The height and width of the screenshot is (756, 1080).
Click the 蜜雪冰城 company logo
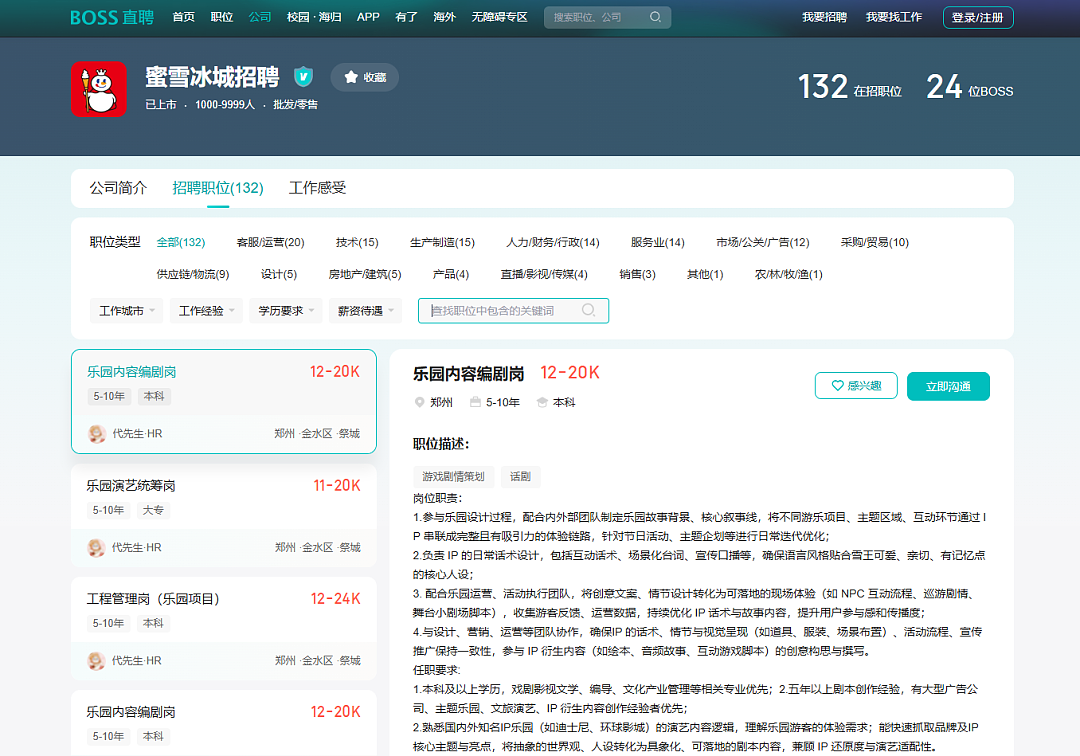(x=98, y=89)
